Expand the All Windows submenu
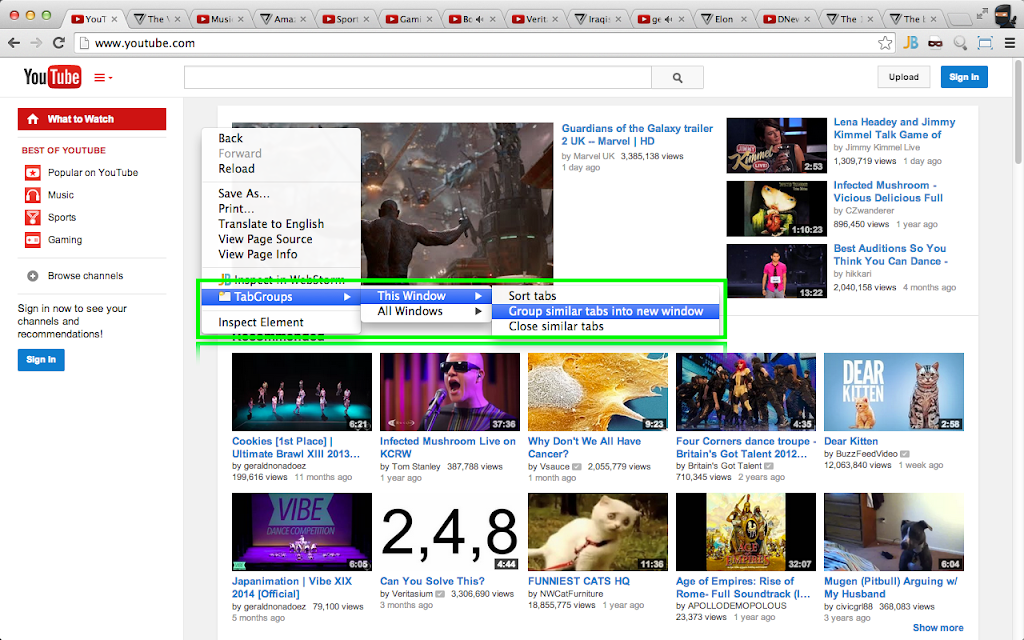 tap(426, 312)
